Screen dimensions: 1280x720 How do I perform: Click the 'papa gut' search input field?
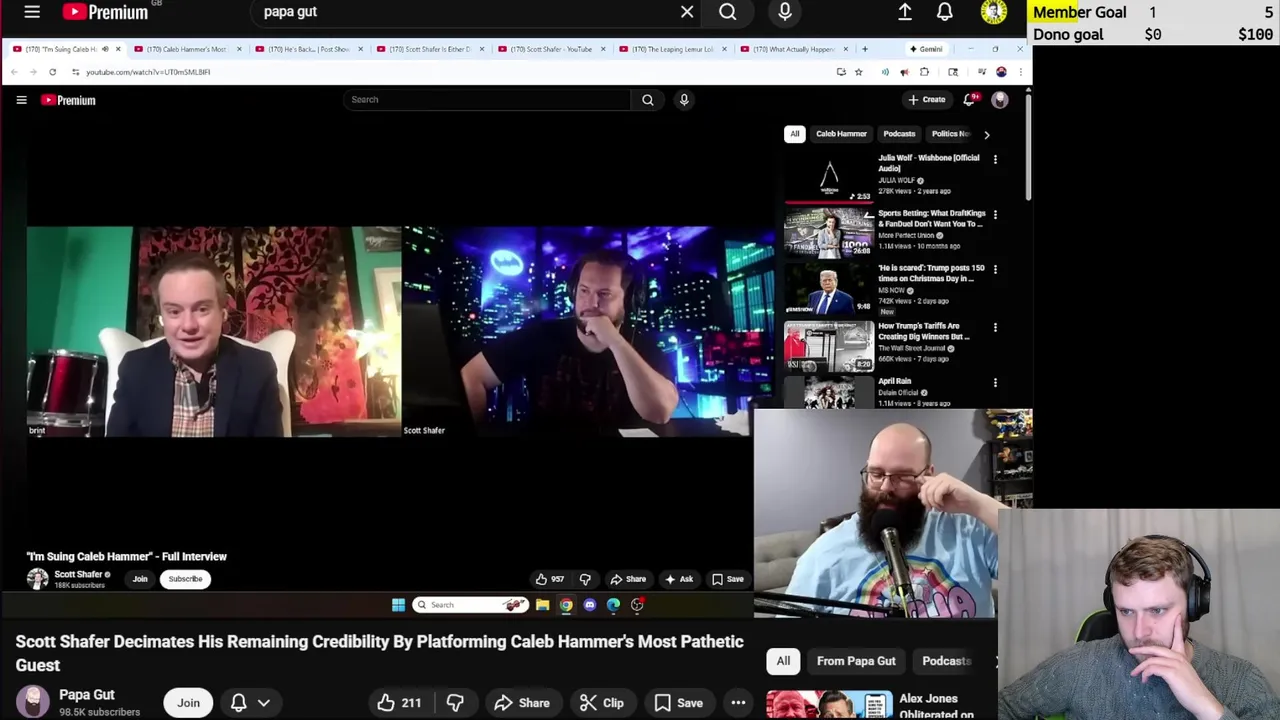465,12
